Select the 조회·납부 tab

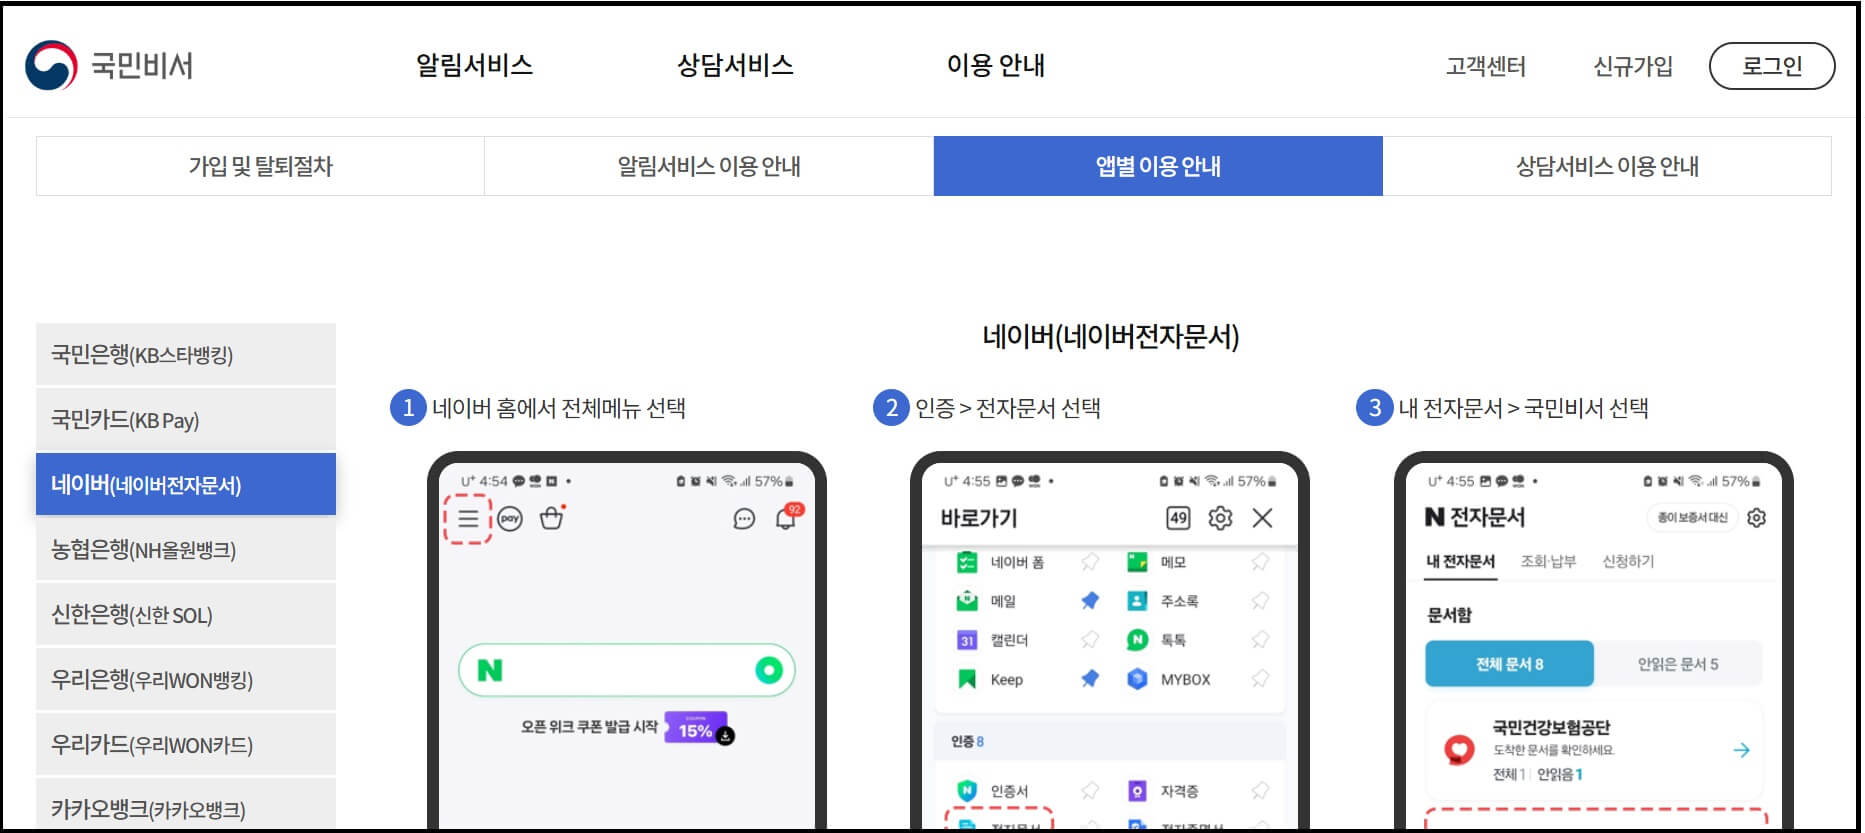pyautogui.click(x=1548, y=561)
